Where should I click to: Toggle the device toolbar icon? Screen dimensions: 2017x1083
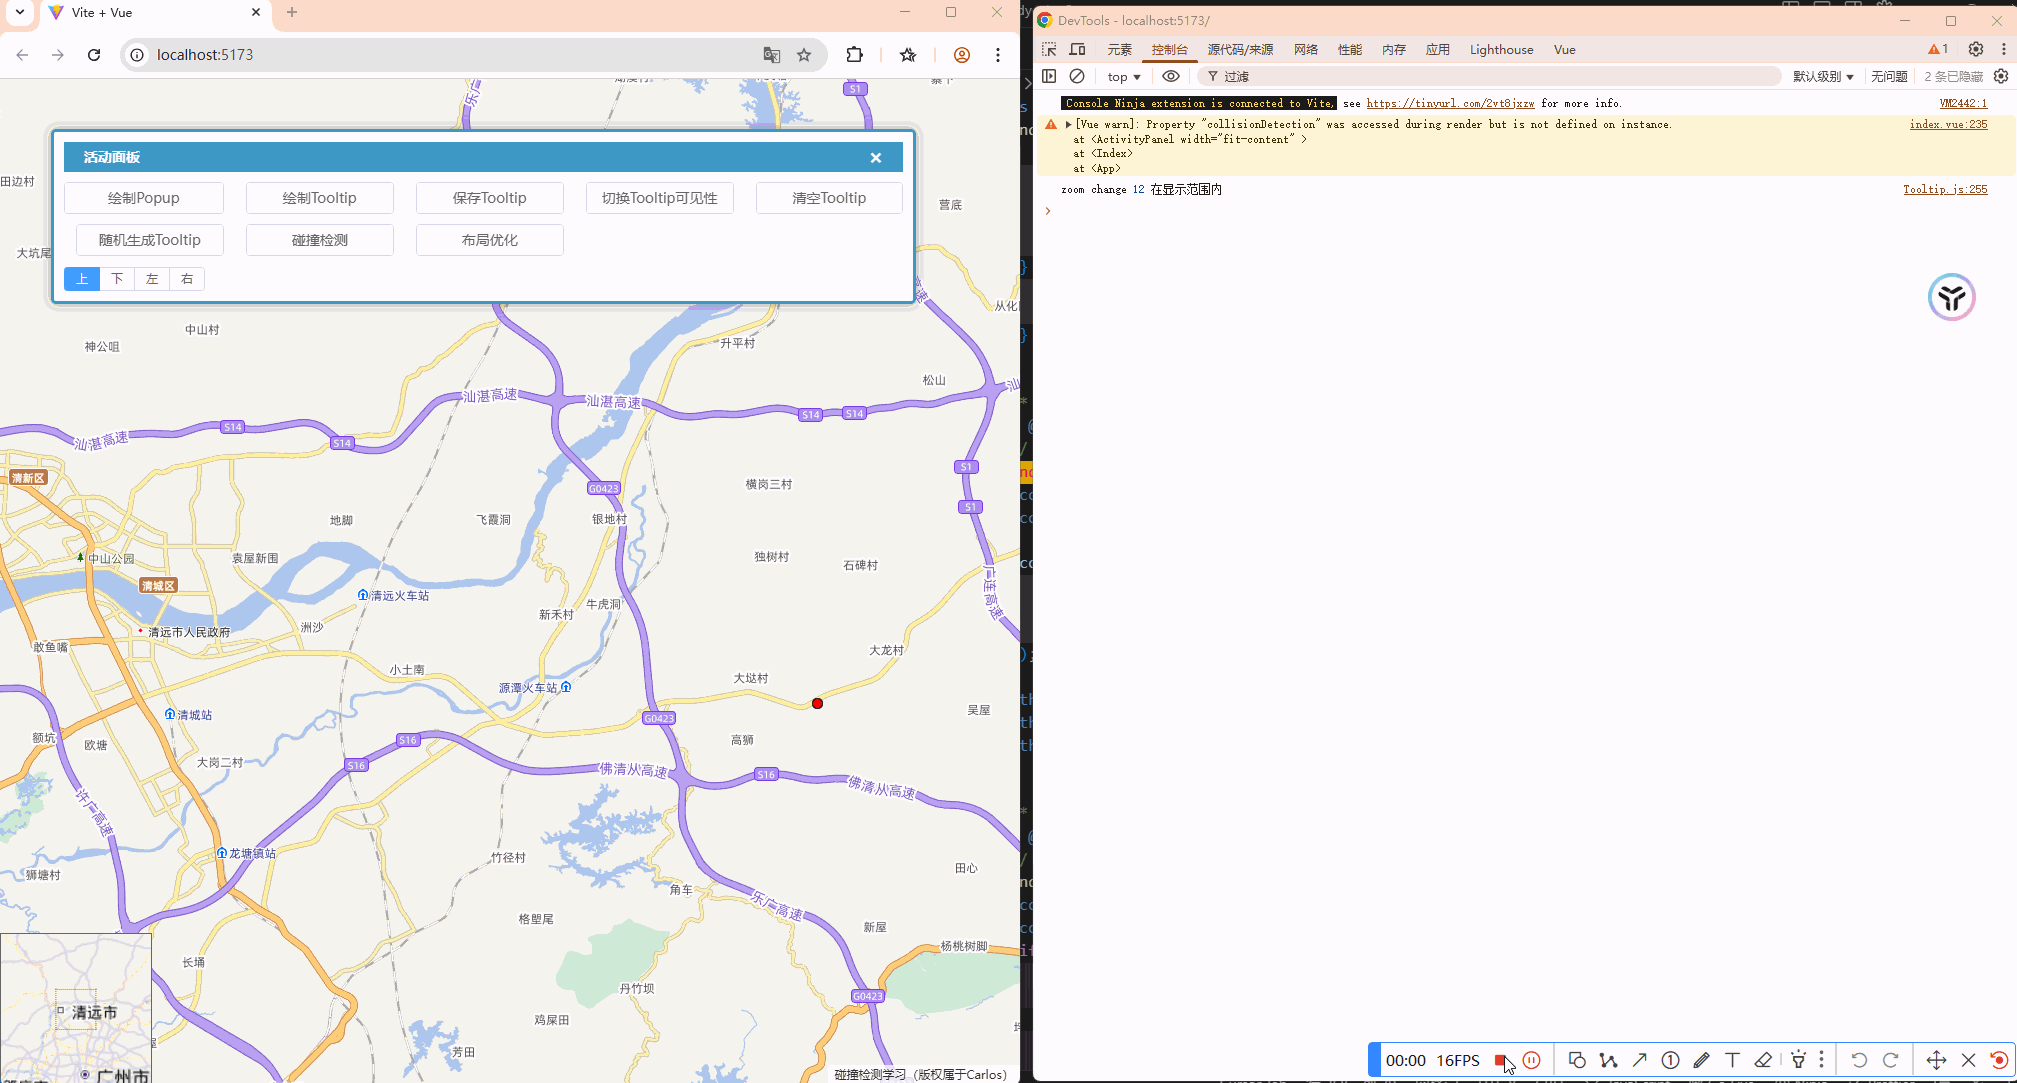pyautogui.click(x=1077, y=49)
